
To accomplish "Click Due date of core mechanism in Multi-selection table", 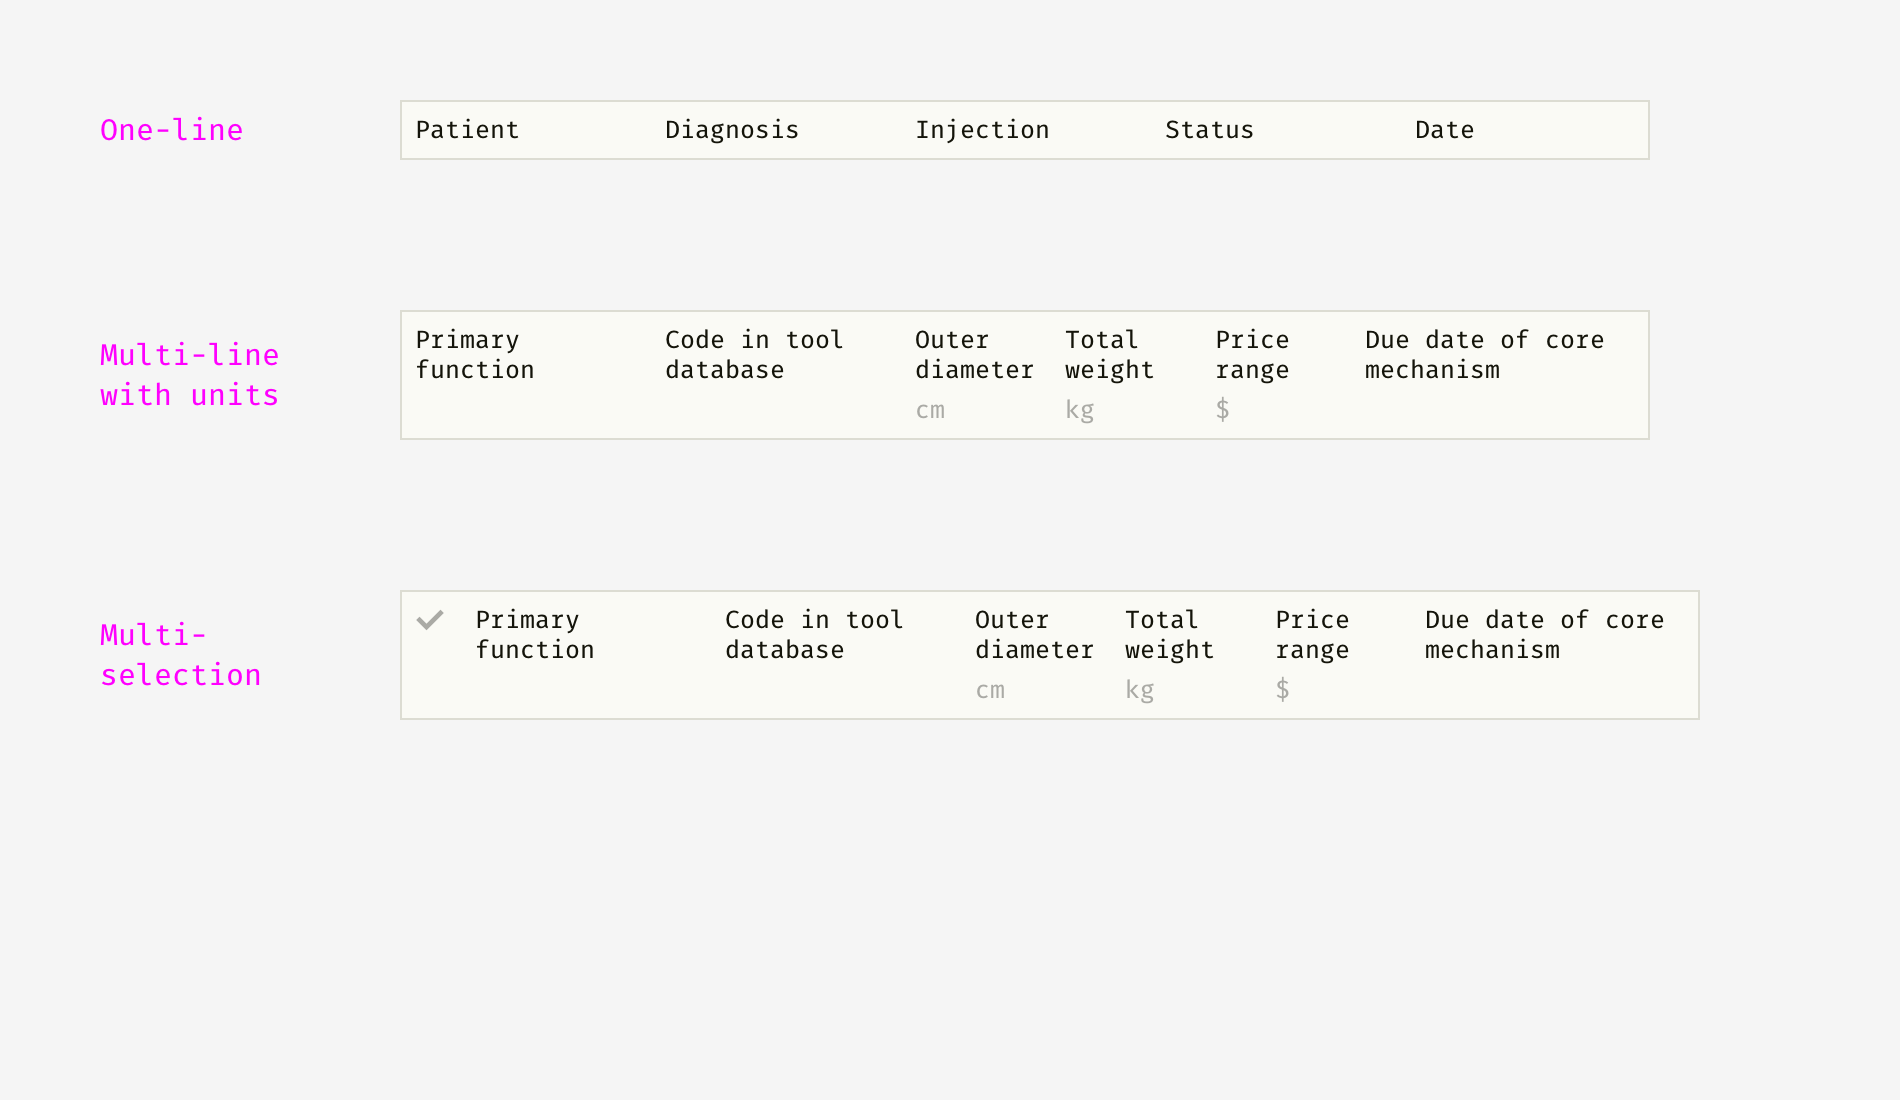I will pos(1544,635).
